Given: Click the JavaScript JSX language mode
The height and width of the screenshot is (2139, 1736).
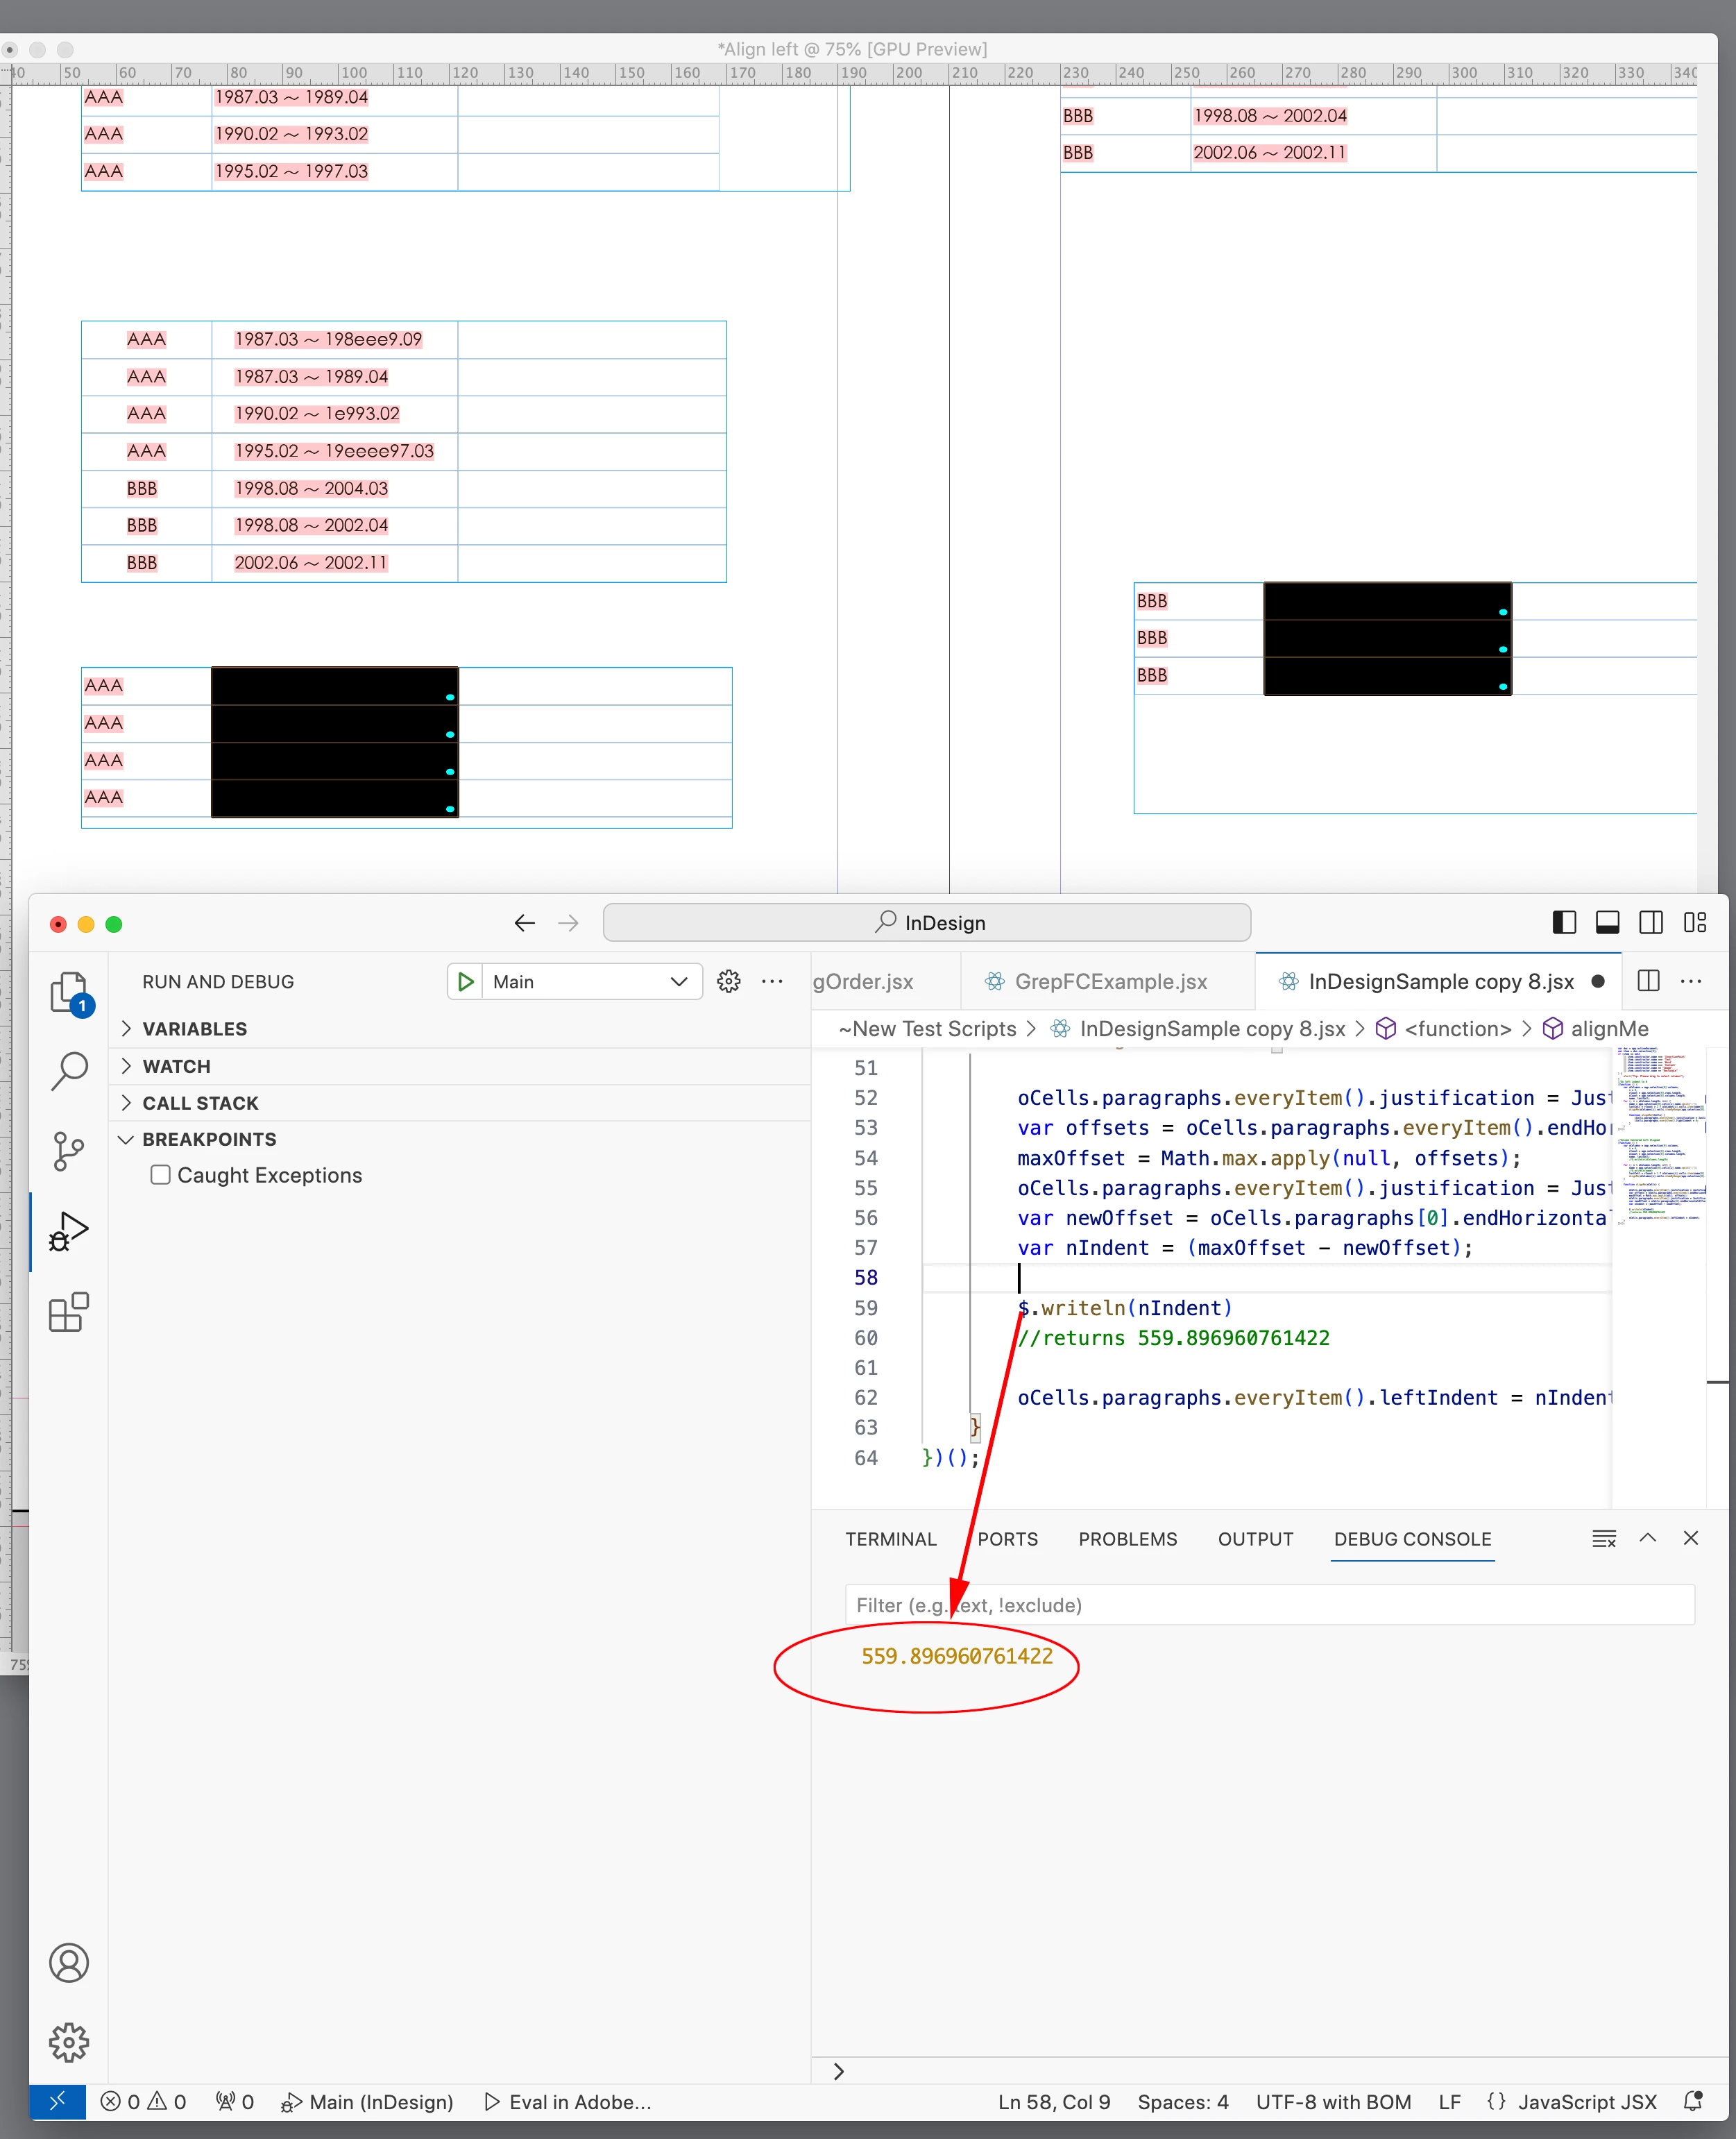Looking at the screenshot, I should (1586, 2102).
